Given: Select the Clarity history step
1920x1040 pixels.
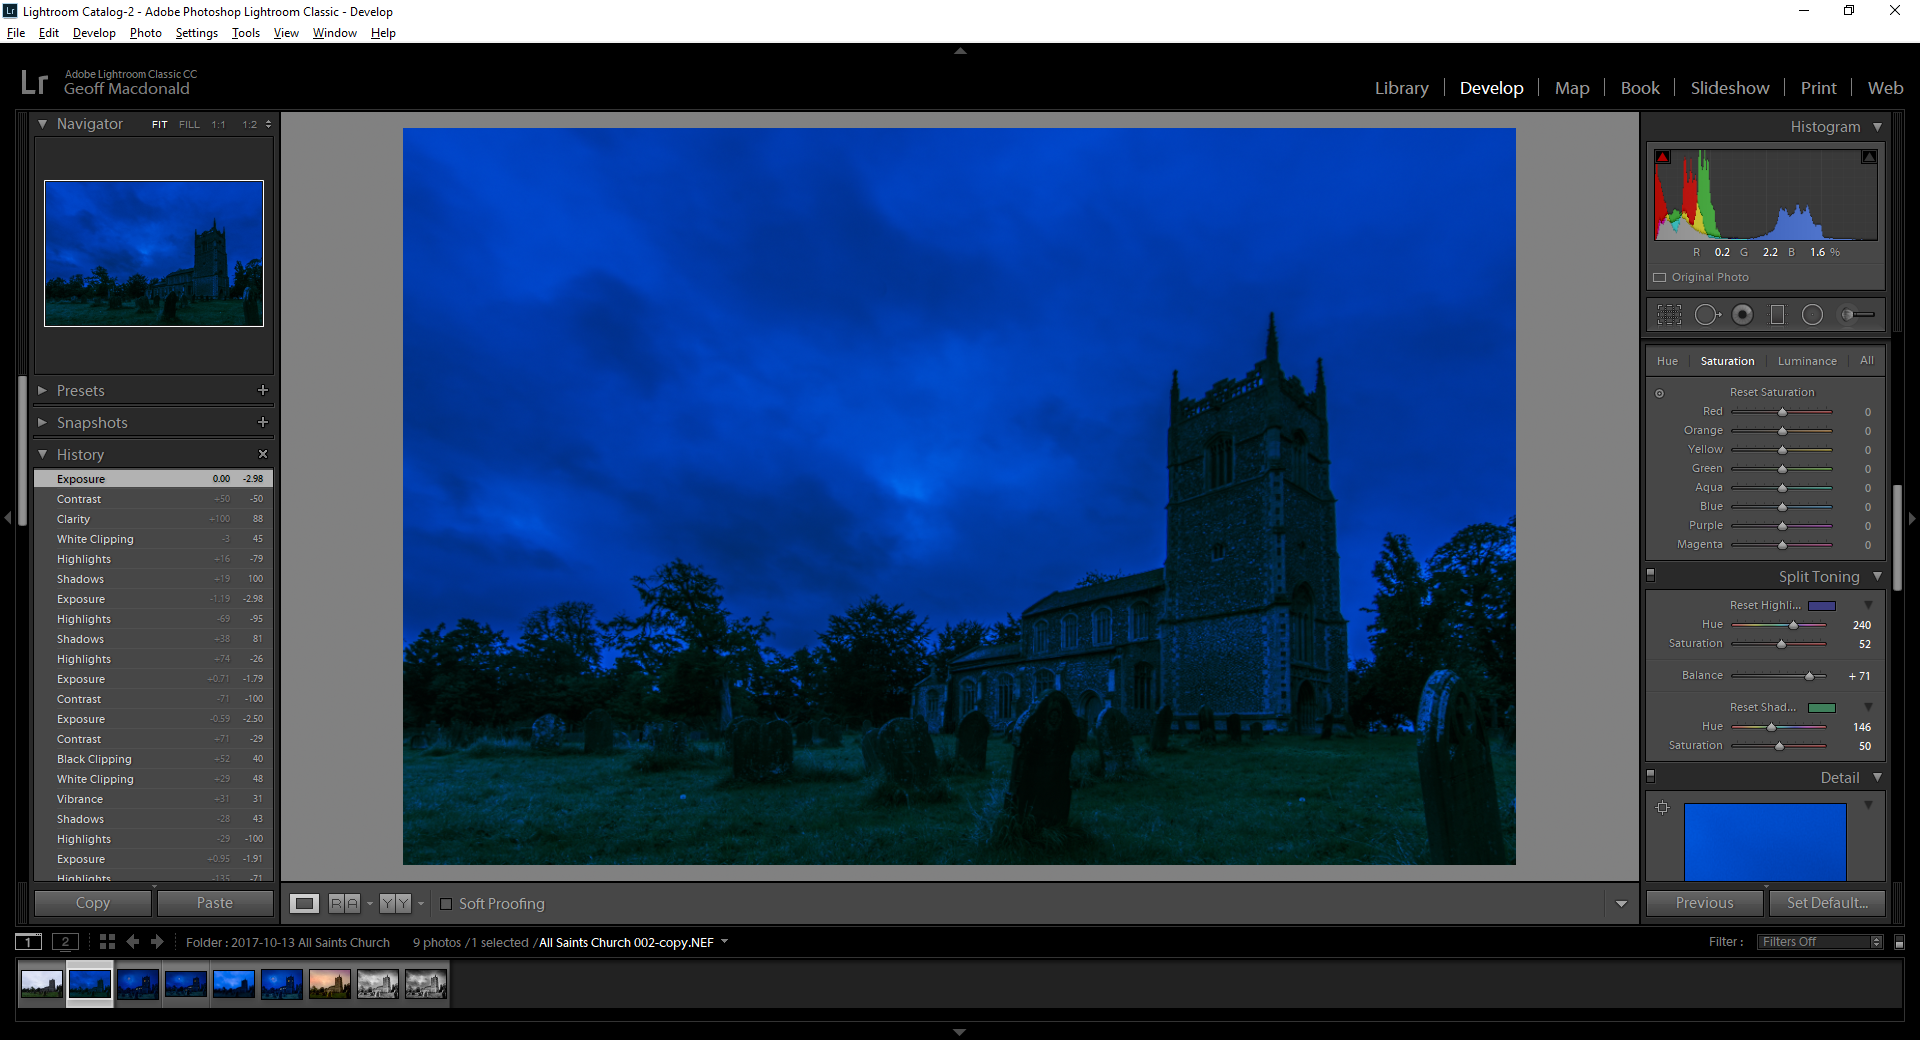Looking at the screenshot, I should click(x=153, y=519).
